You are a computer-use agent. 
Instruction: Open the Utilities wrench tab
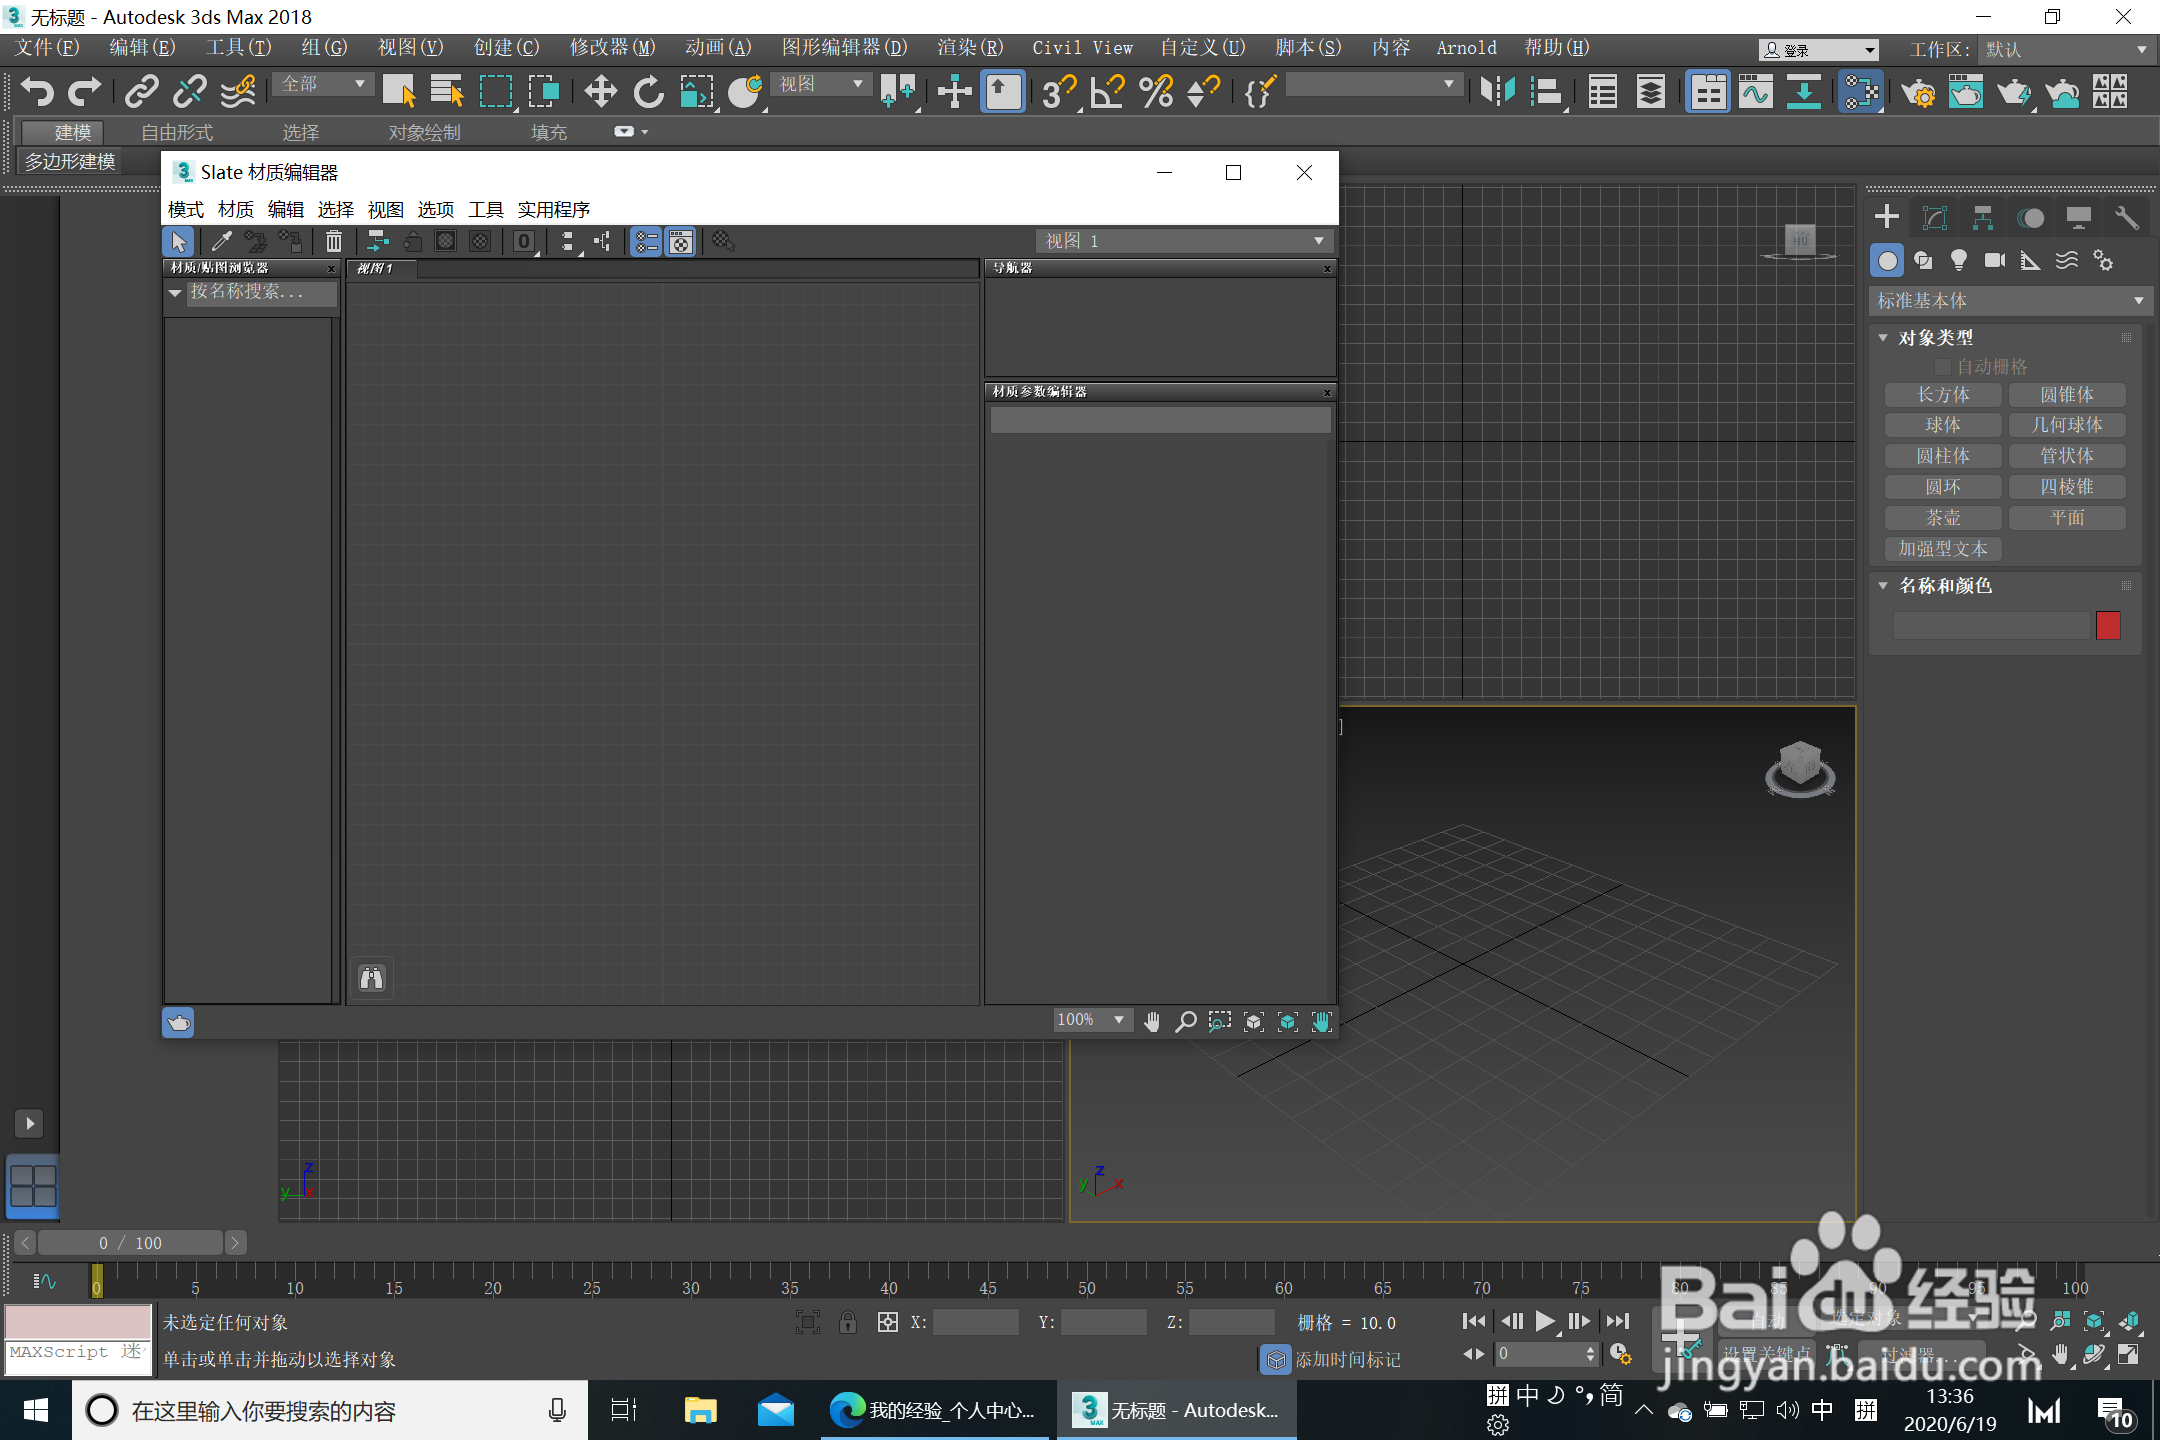pyautogui.click(x=2127, y=218)
